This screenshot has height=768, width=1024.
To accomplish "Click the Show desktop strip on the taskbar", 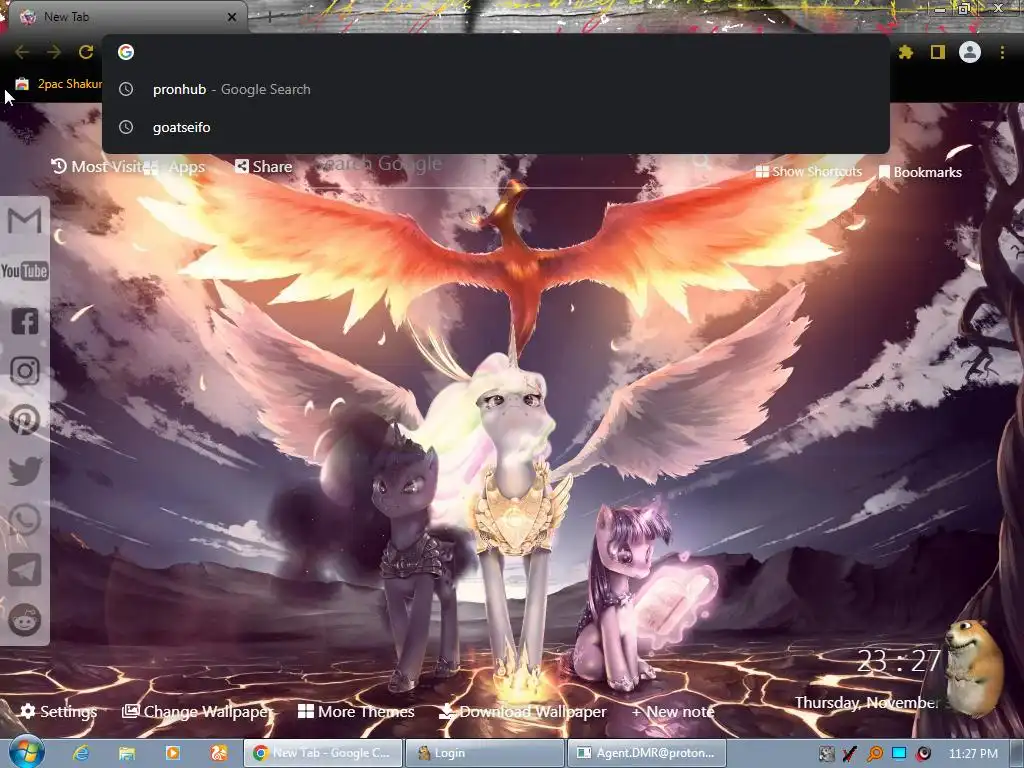I will (x=1019, y=753).
